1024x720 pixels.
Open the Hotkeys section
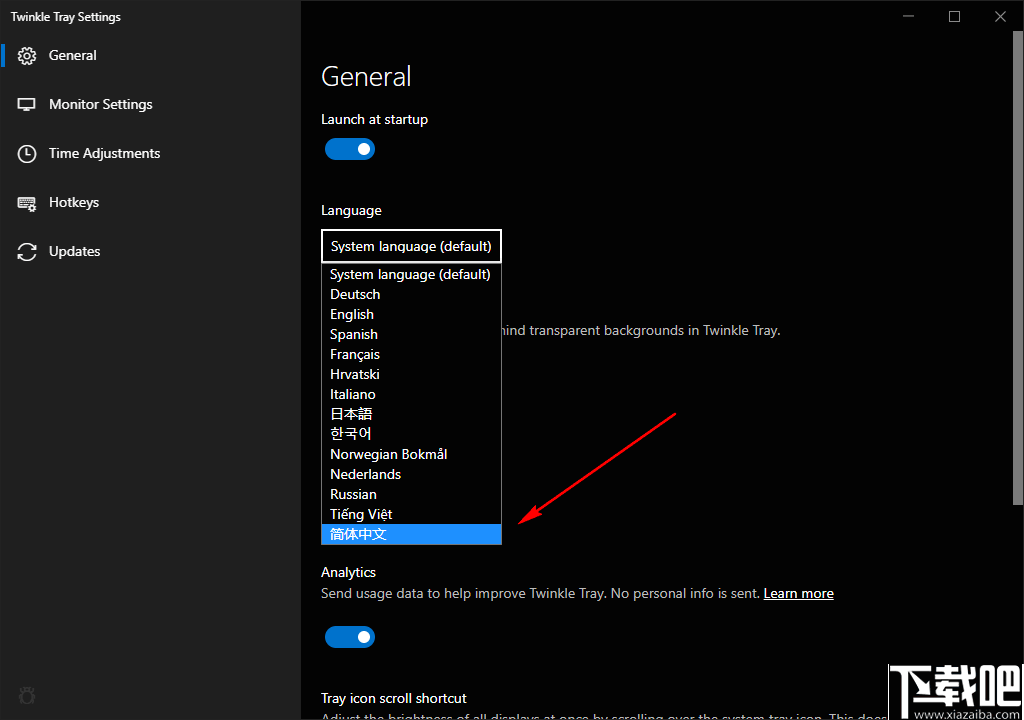[150, 203]
